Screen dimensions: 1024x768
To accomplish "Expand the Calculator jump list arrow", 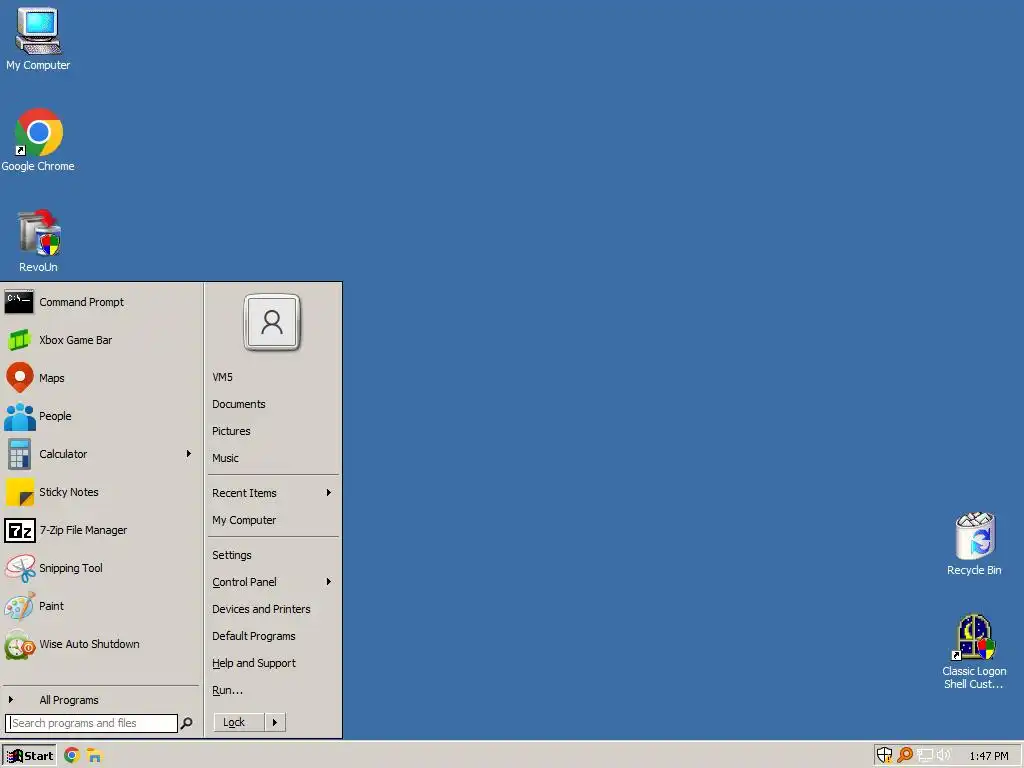I will (189, 453).
